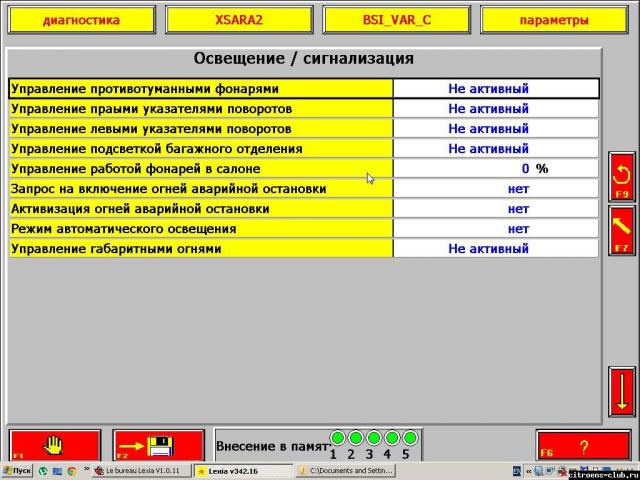The width and height of the screenshot is (640, 480).
Task: Select memory slot indicator 1
Action: click(338, 438)
